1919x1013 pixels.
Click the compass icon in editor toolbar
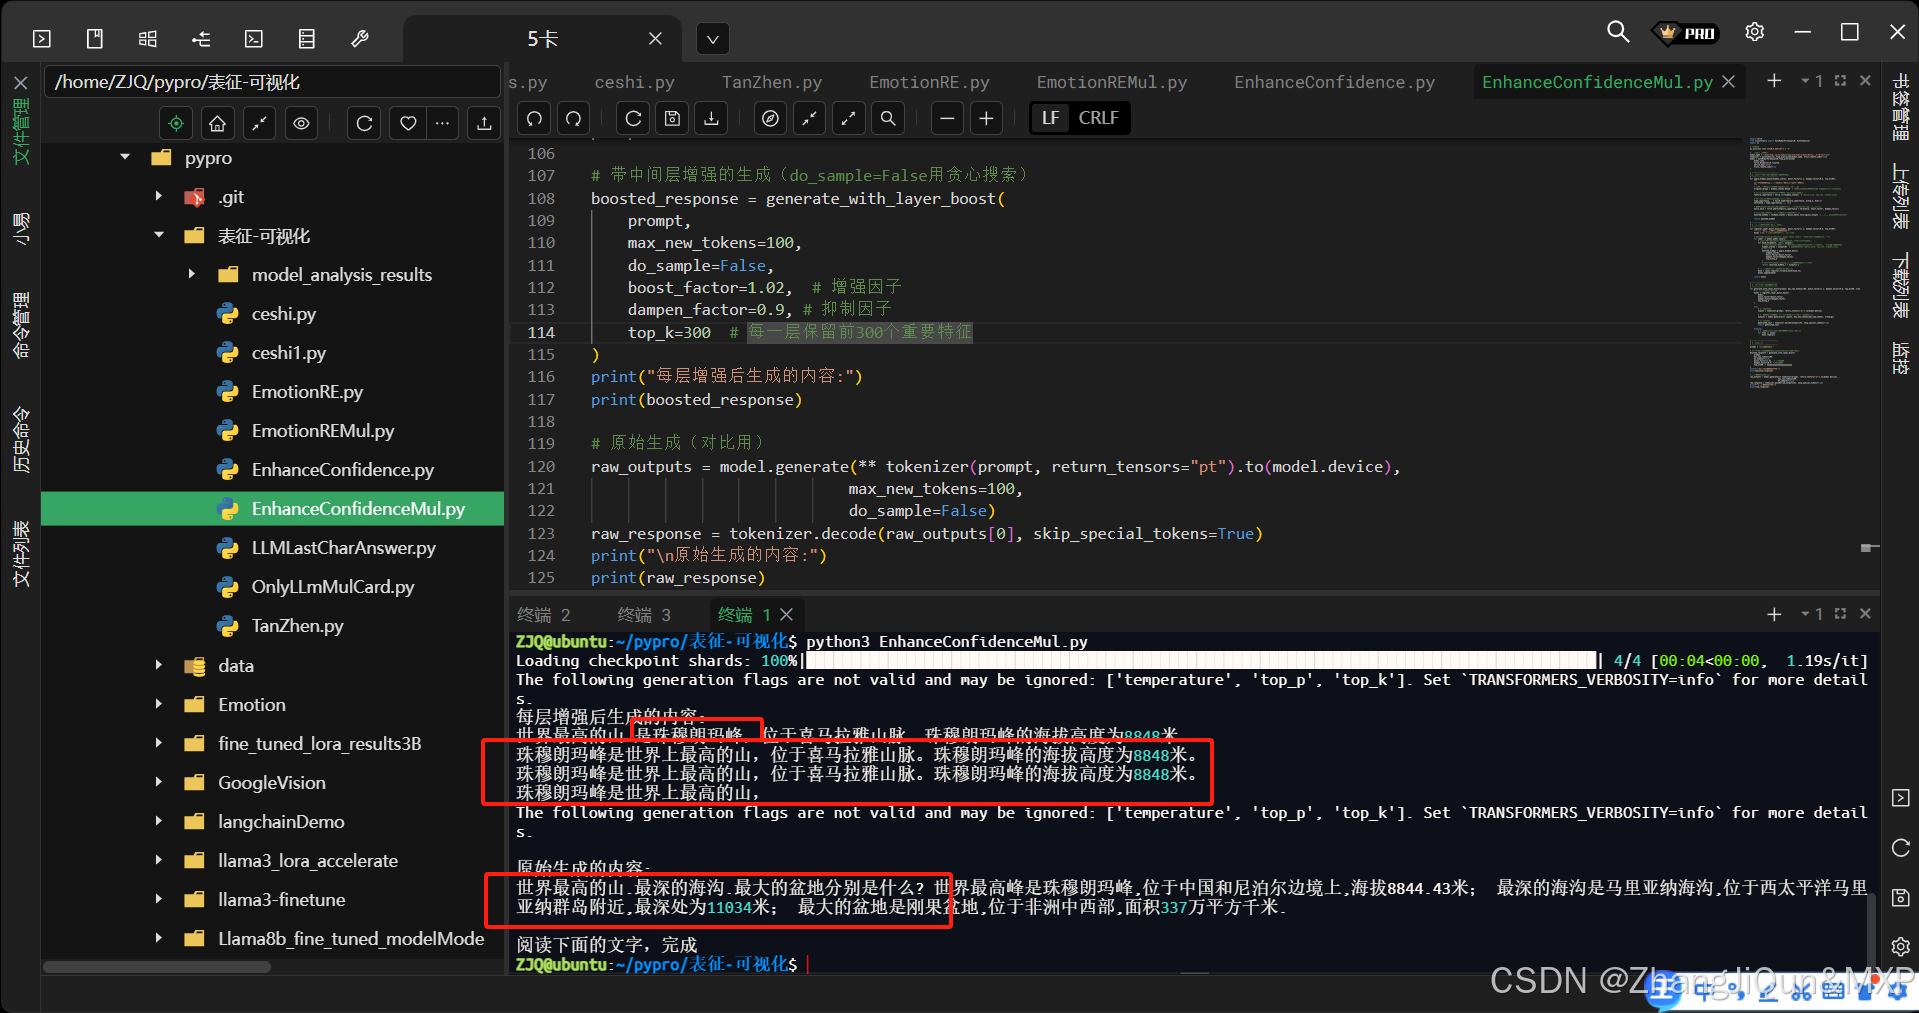pyautogui.click(x=770, y=118)
